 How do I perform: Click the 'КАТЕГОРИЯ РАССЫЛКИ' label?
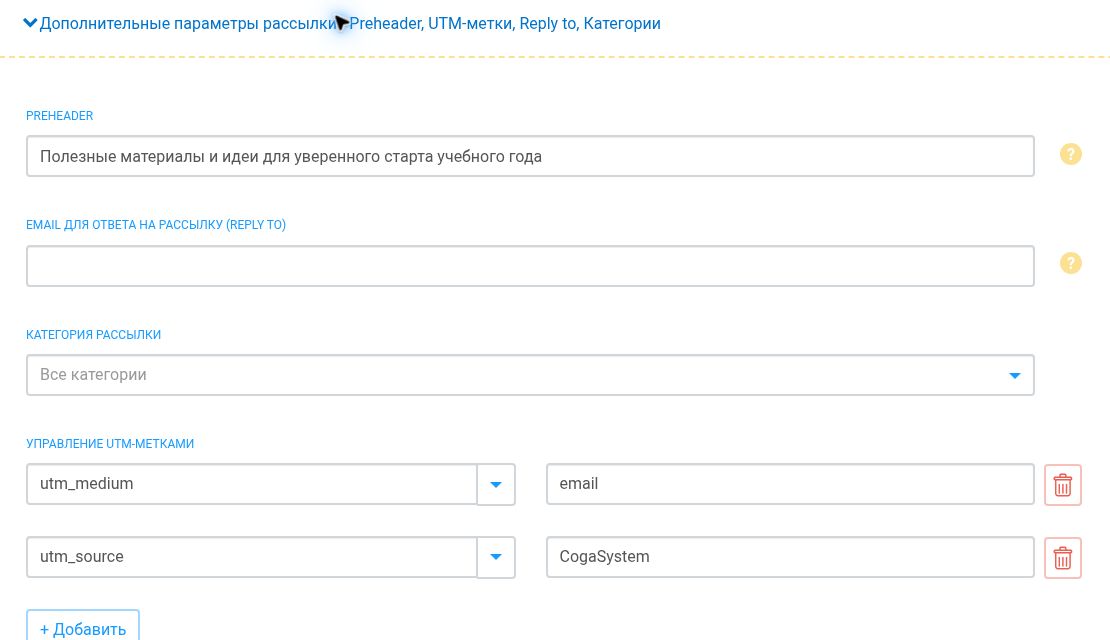pyautogui.click(x=93, y=334)
